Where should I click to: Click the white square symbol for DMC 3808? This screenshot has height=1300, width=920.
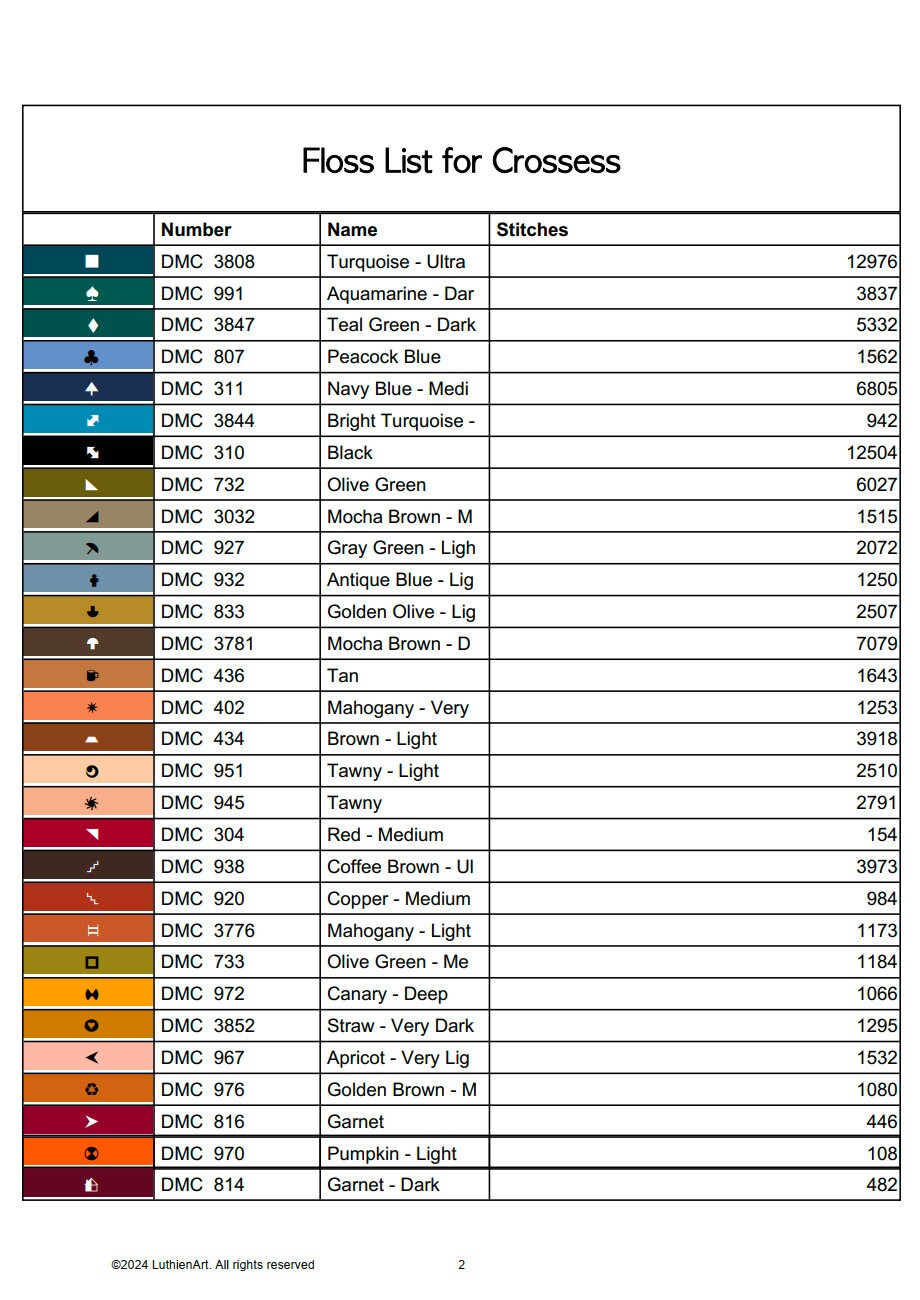(x=92, y=262)
